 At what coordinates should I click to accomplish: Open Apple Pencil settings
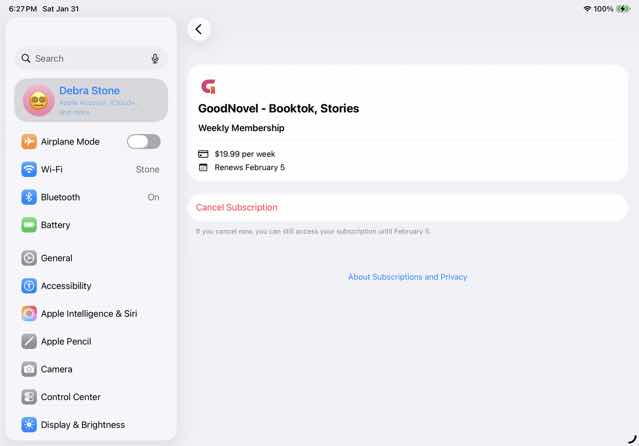90,341
